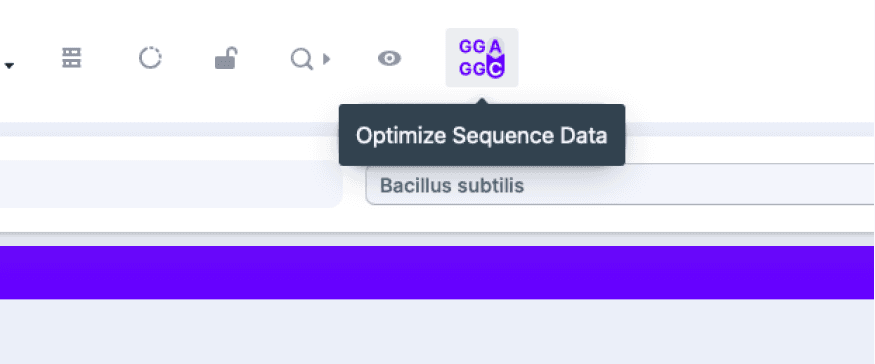Image resolution: width=875 pixels, height=364 pixels.
Task: Switch to the dashed circle view icon
Action: point(150,58)
